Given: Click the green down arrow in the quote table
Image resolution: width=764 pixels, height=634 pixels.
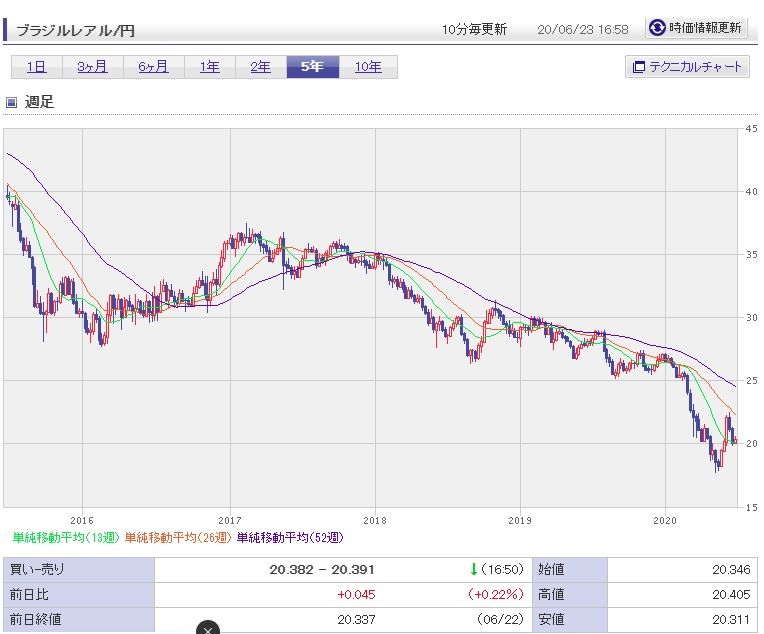Looking at the screenshot, I should coord(473,569).
